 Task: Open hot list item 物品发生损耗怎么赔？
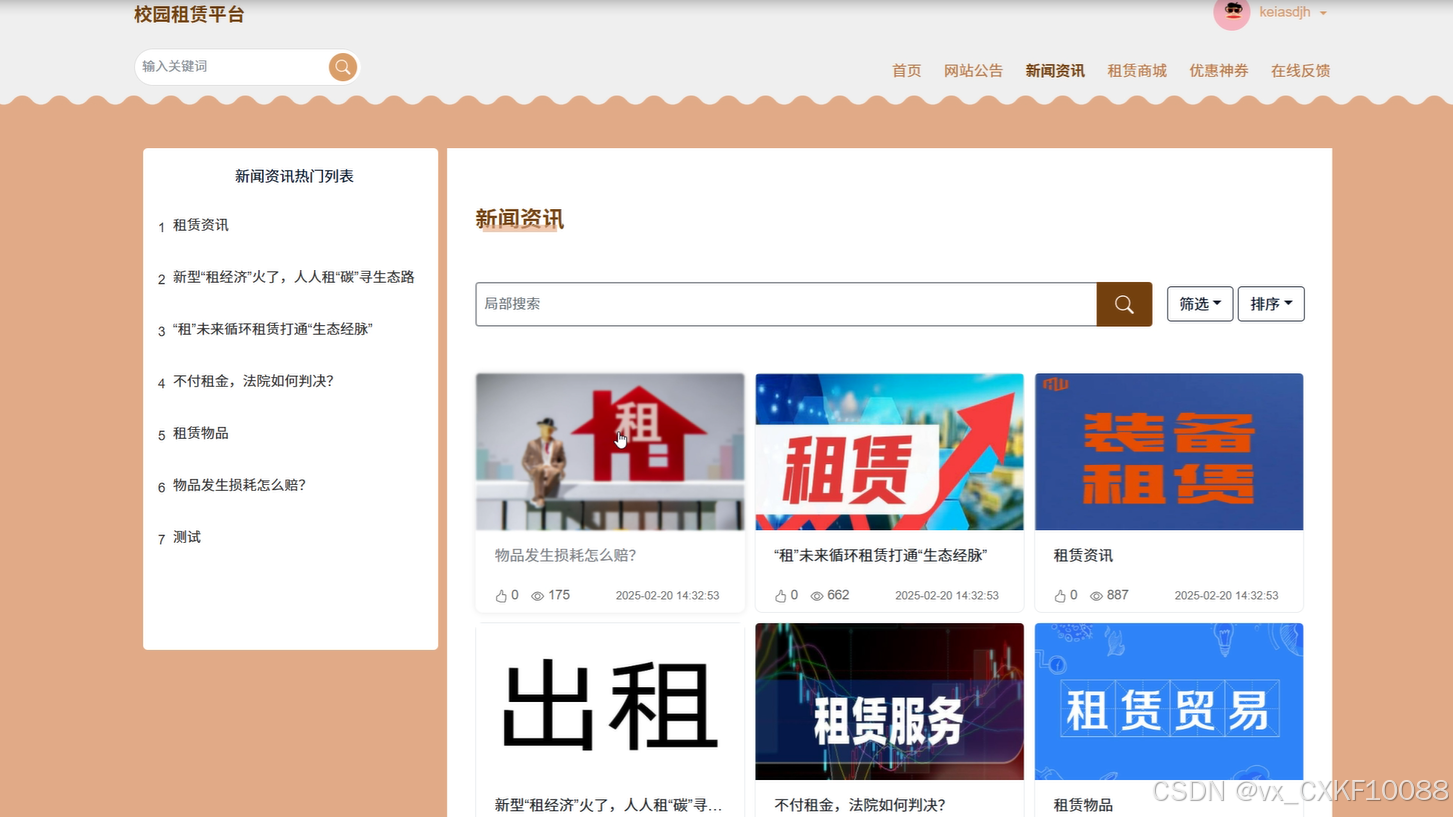click(239, 485)
